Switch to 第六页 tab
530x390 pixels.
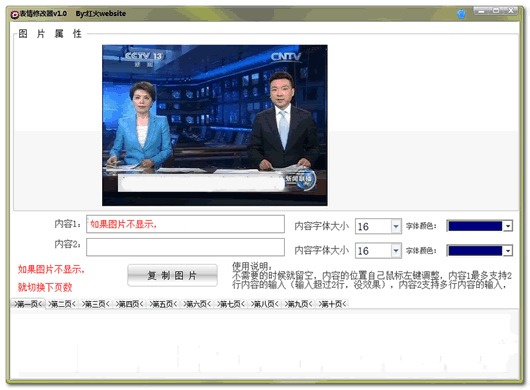[197, 304]
